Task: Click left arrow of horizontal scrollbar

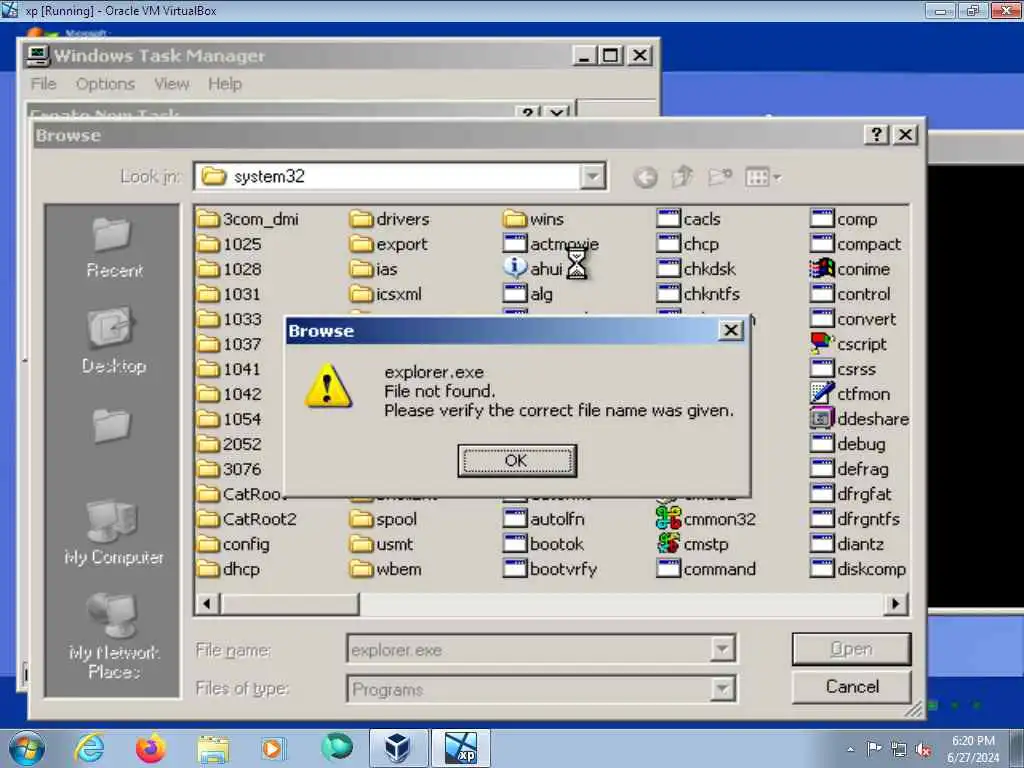Action: (x=207, y=604)
